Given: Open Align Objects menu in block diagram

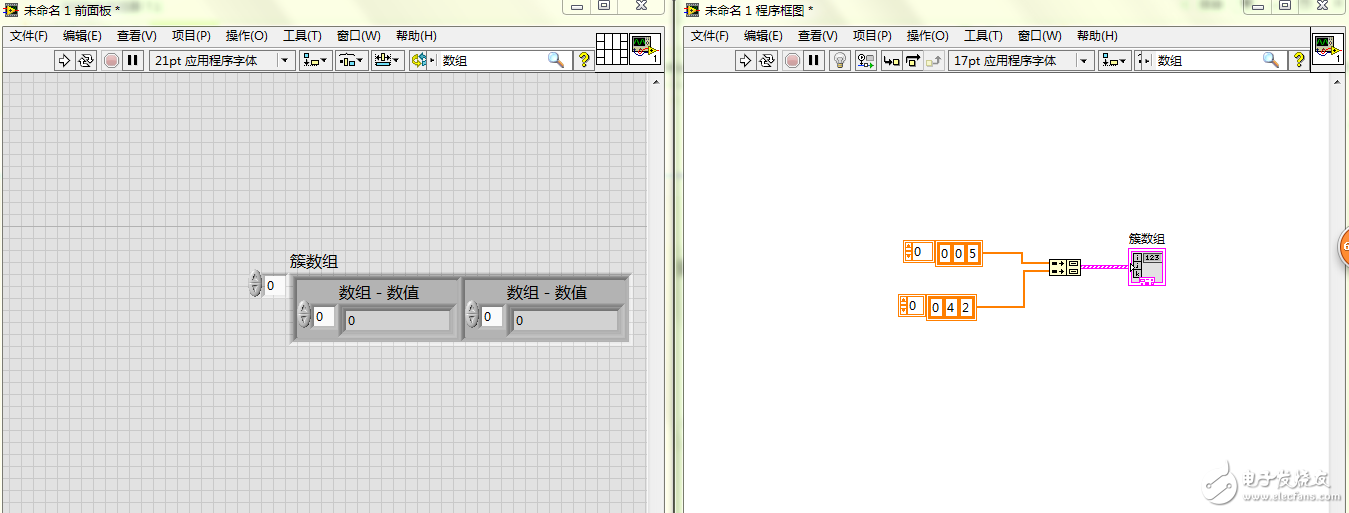Looking at the screenshot, I should pyautogui.click(x=1115, y=60).
